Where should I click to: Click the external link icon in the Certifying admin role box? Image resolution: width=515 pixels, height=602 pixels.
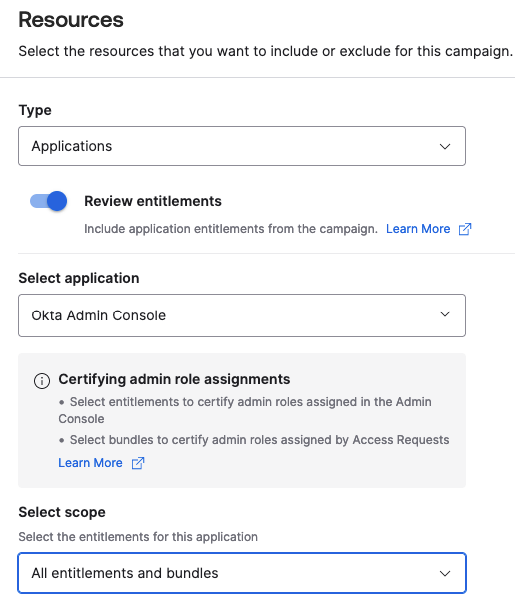138,463
